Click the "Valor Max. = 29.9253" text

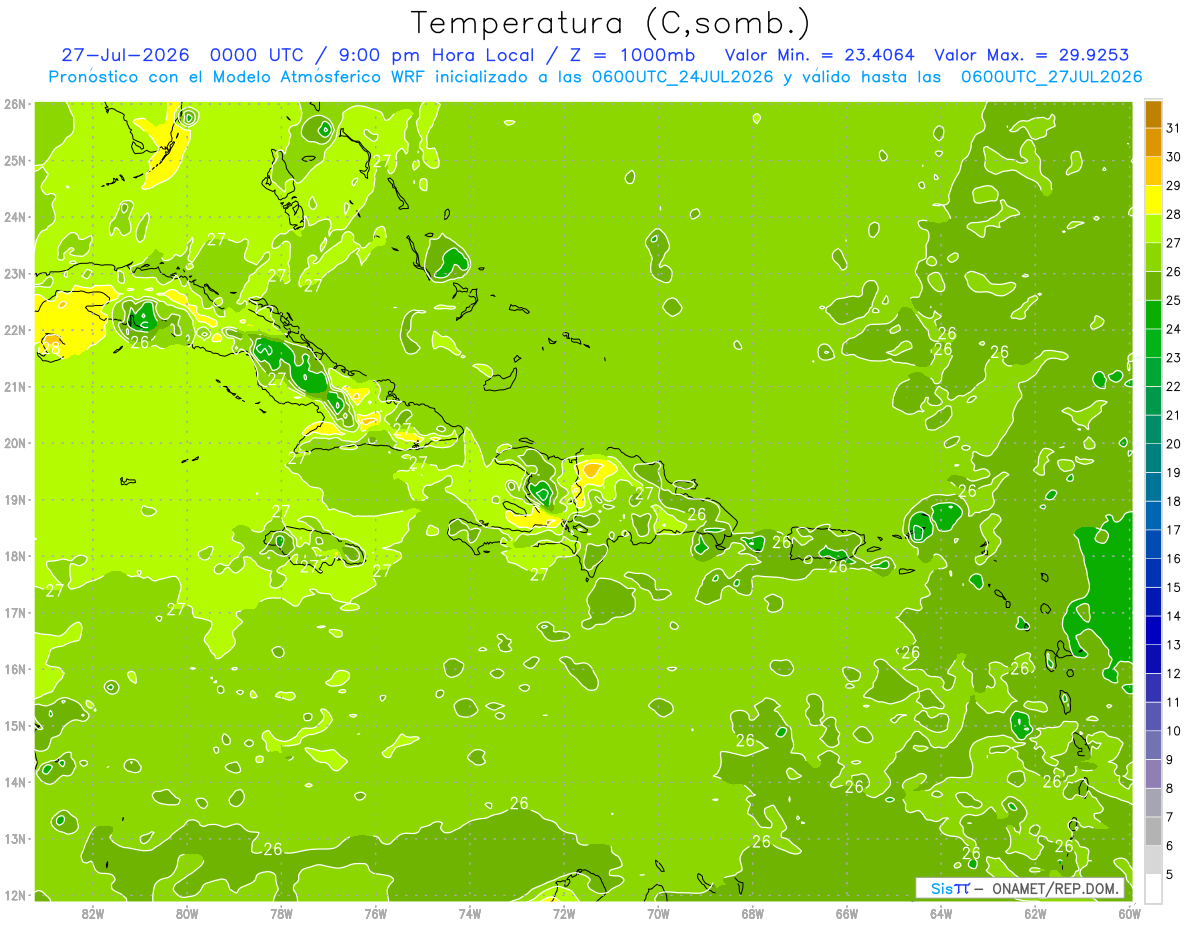(1032, 55)
